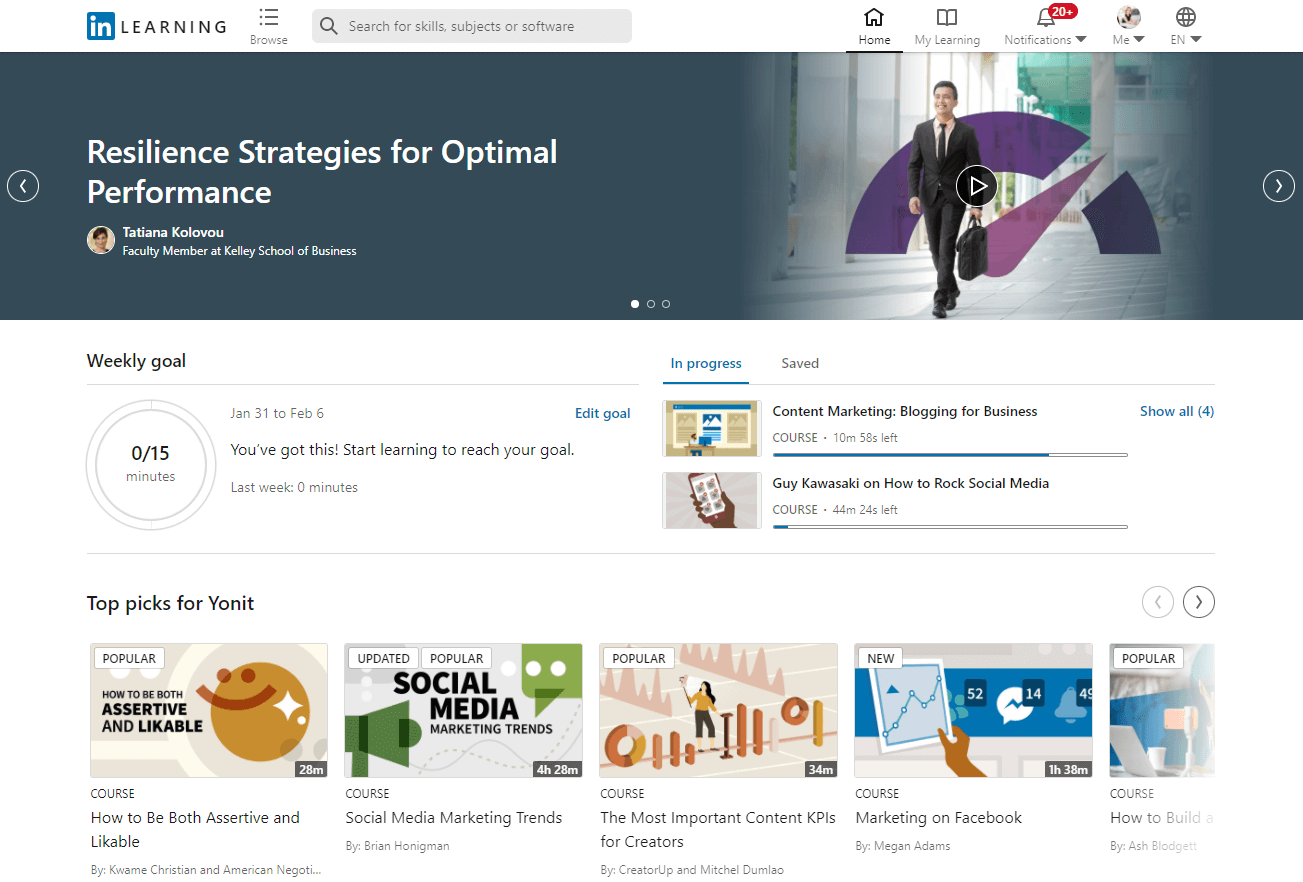Open Guy Kawasaki course thumbnail

tap(712, 501)
